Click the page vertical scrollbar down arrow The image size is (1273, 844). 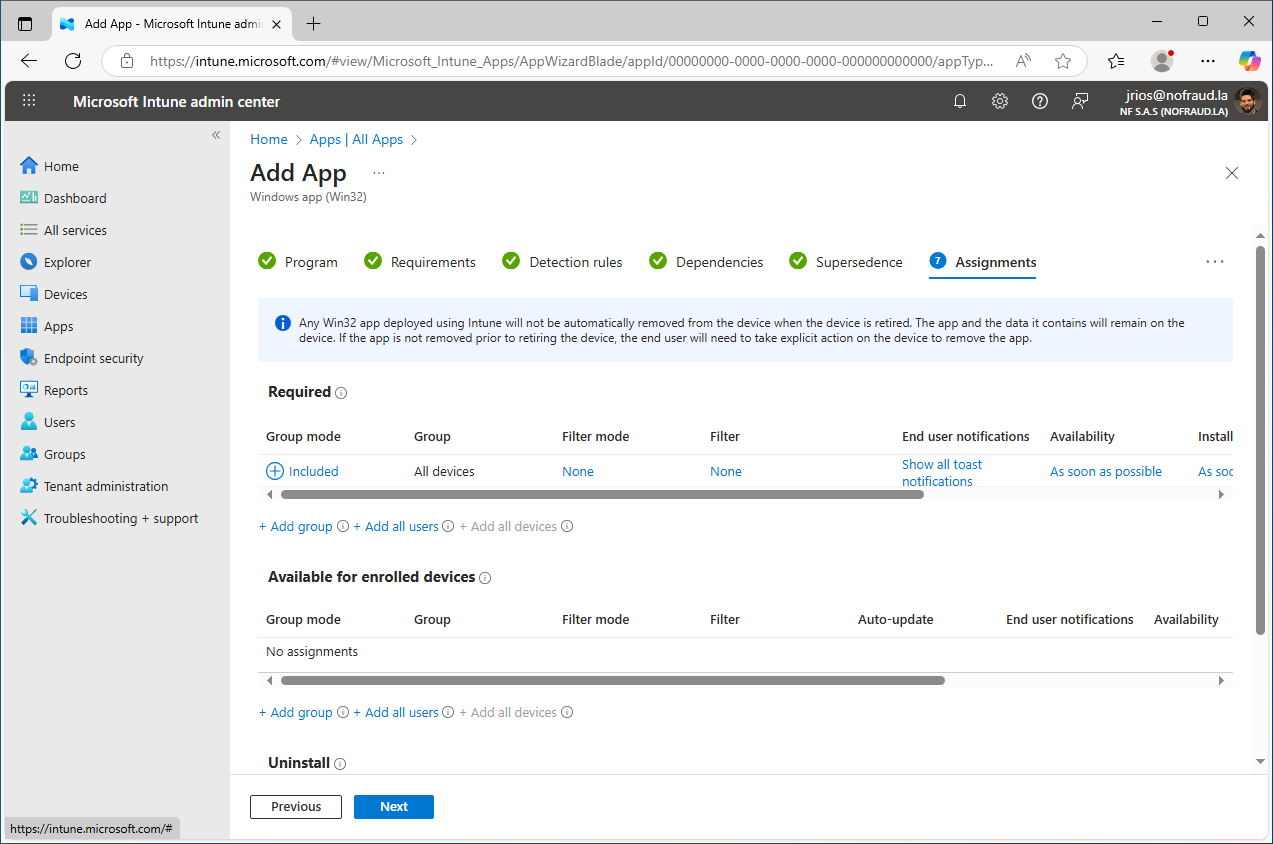pyautogui.click(x=1260, y=761)
